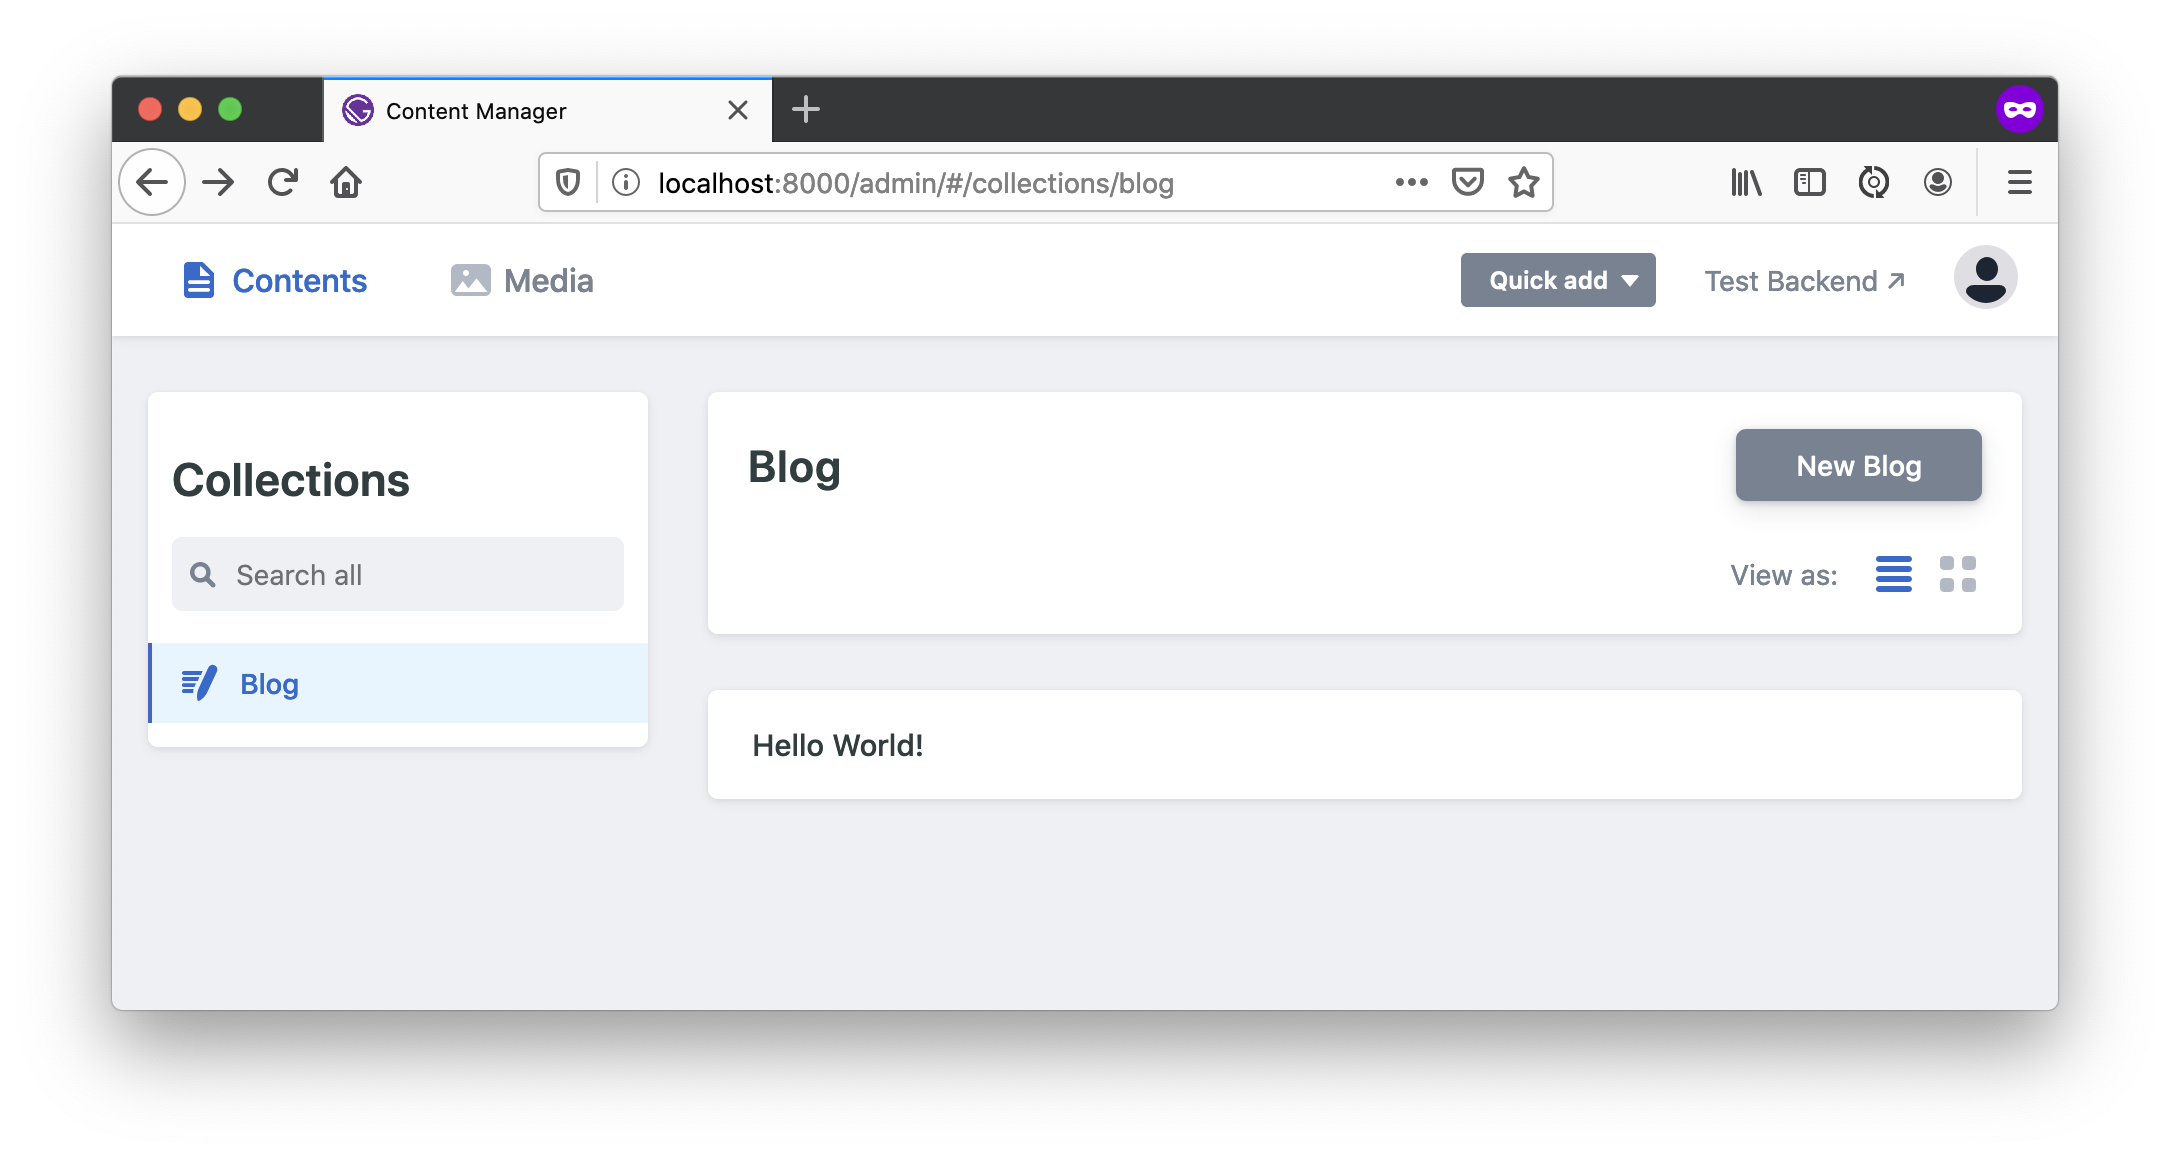Toggle the browser sidebar icon
The height and width of the screenshot is (1158, 2170).
pos(1809,182)
